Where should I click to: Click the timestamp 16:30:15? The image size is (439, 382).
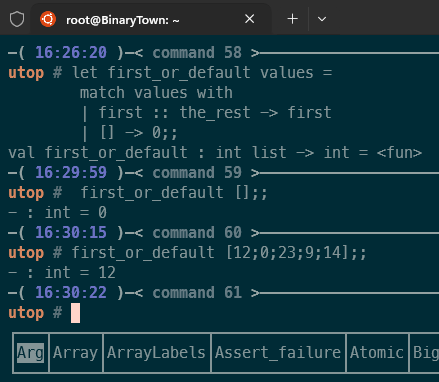coord(71,233)
